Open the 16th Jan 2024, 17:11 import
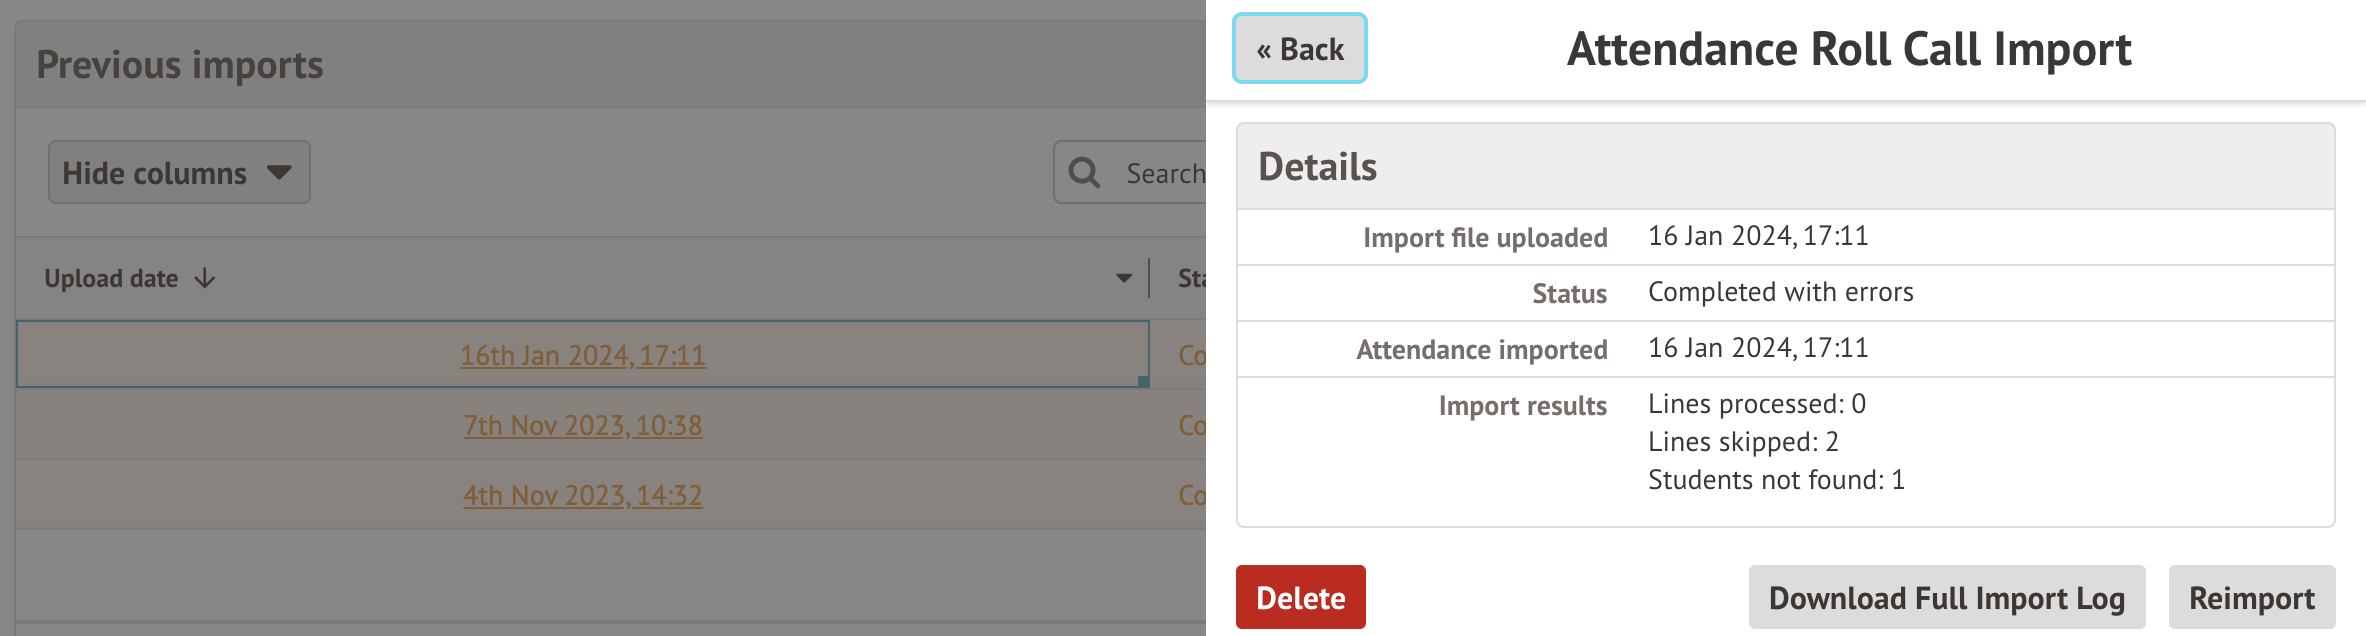 click(x=582, y=355)
